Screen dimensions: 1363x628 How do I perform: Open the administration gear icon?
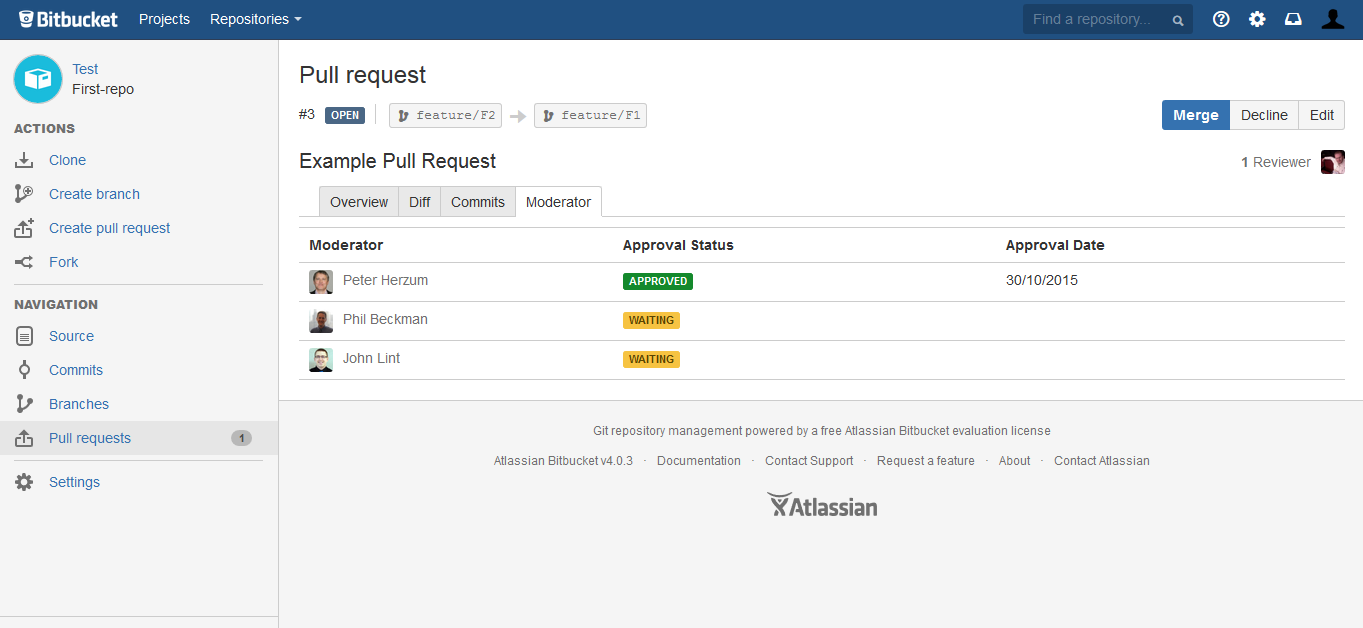1257,19
